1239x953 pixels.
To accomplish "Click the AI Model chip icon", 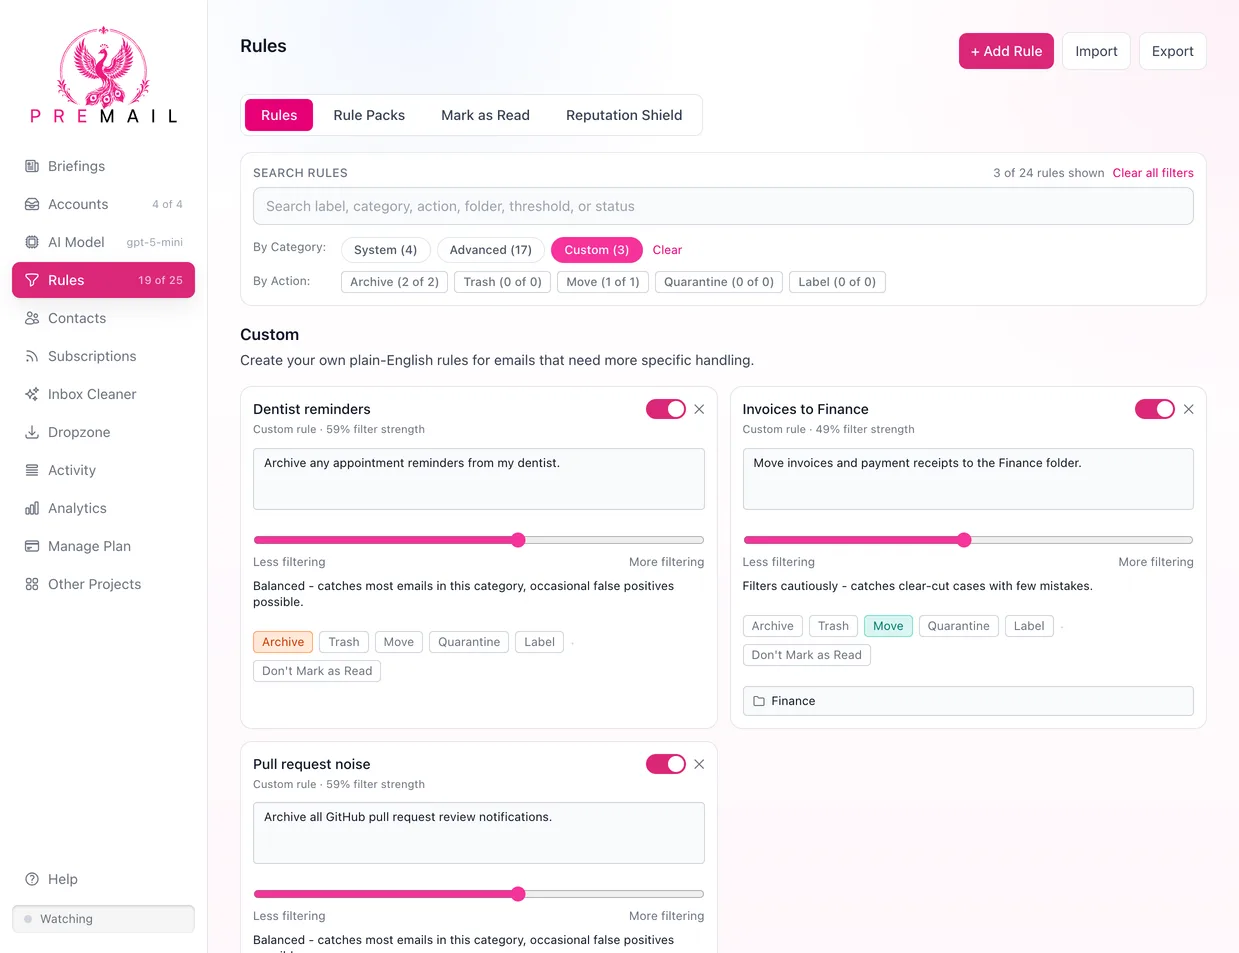I will tap(32, 242).
